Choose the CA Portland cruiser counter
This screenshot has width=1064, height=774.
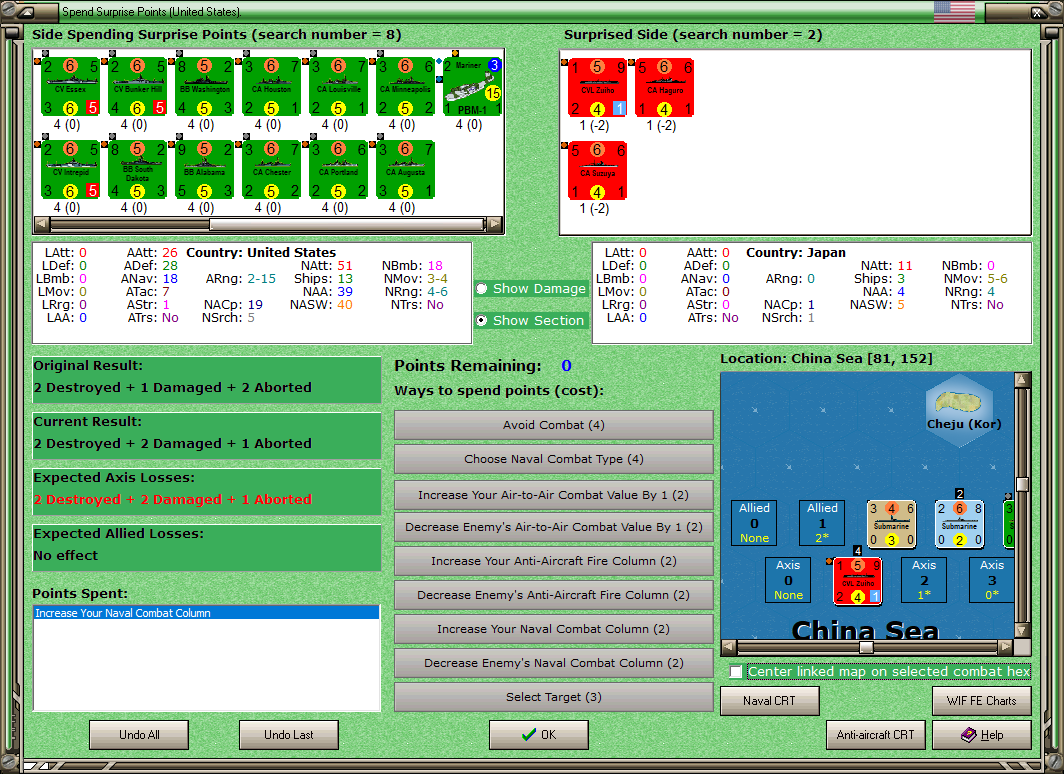point(339,170)
